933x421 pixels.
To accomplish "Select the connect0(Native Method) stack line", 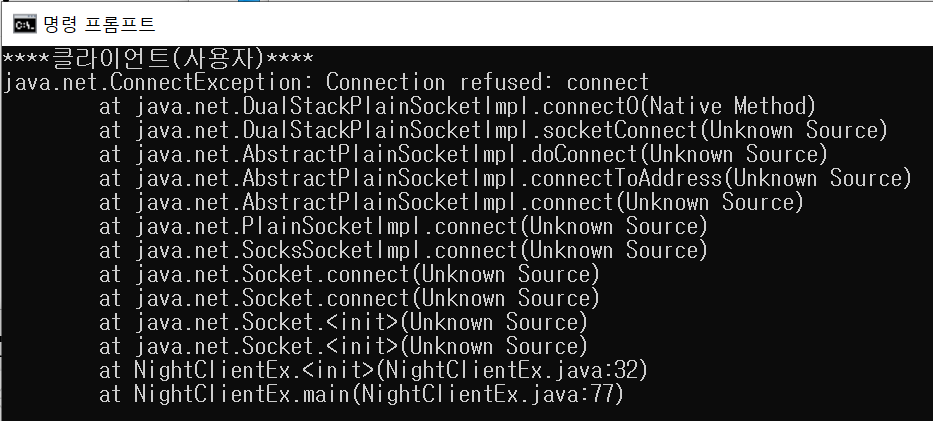I will click(457, 106).
